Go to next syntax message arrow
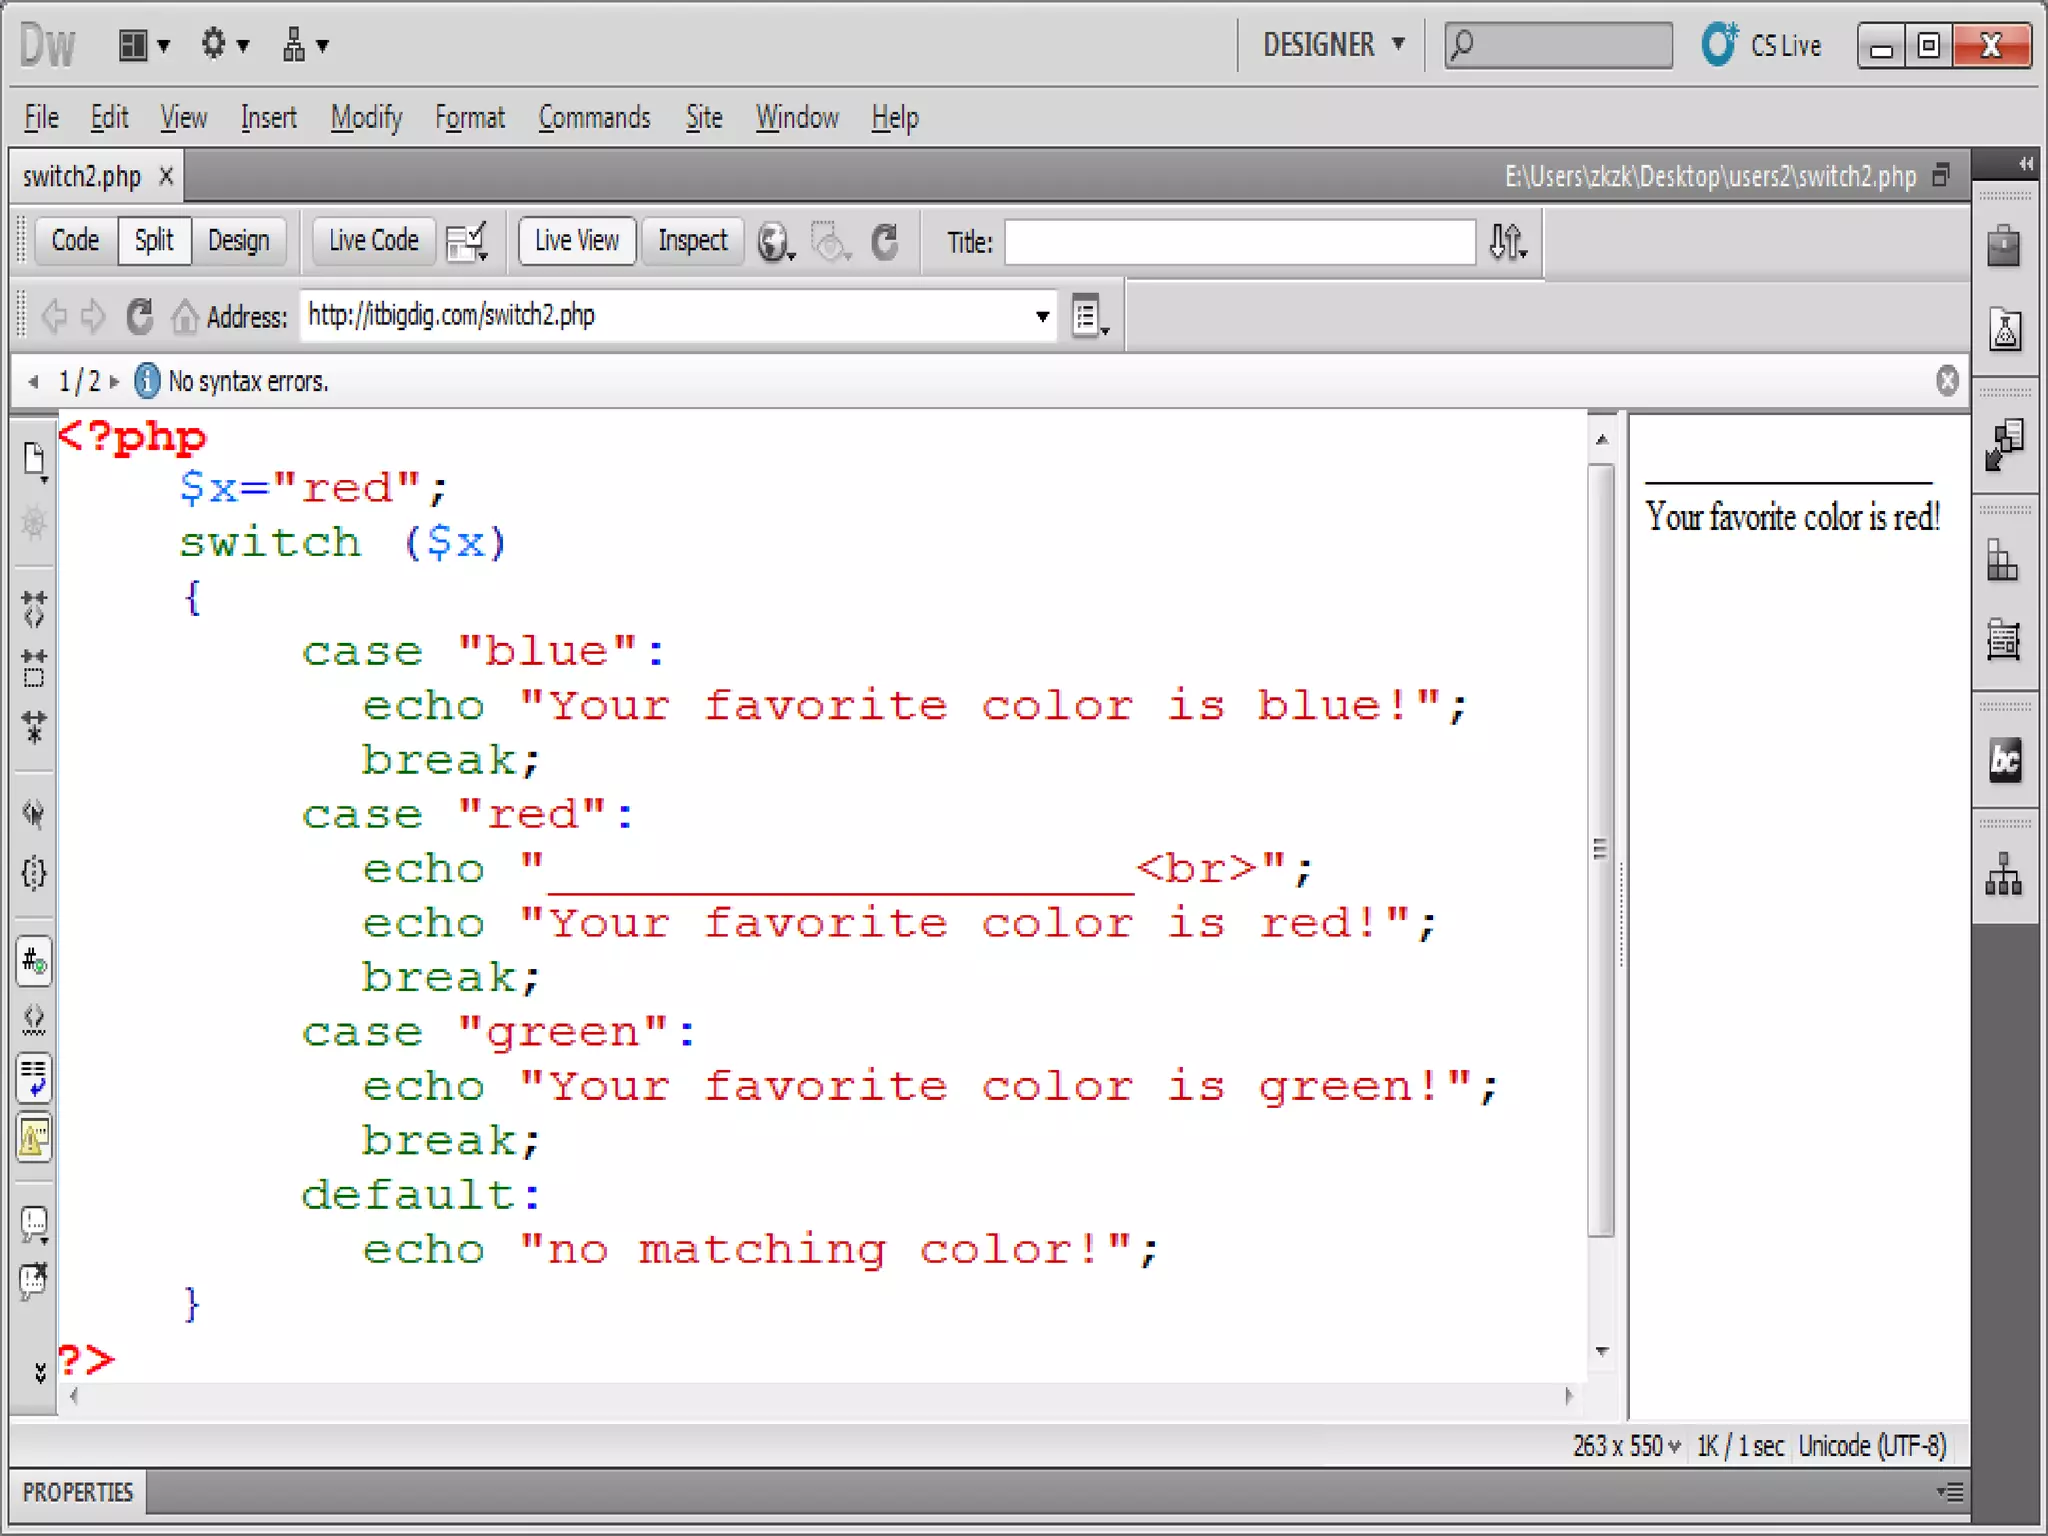Image resolution: width=2048 pixels, height=1536 pixels. 114,381
